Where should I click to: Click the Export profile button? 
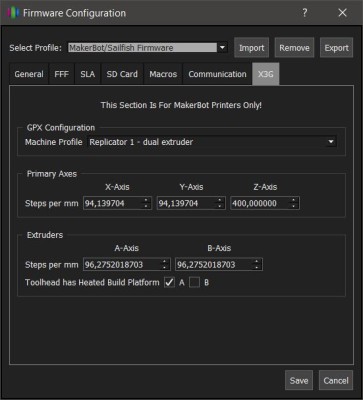coord(336,48)
